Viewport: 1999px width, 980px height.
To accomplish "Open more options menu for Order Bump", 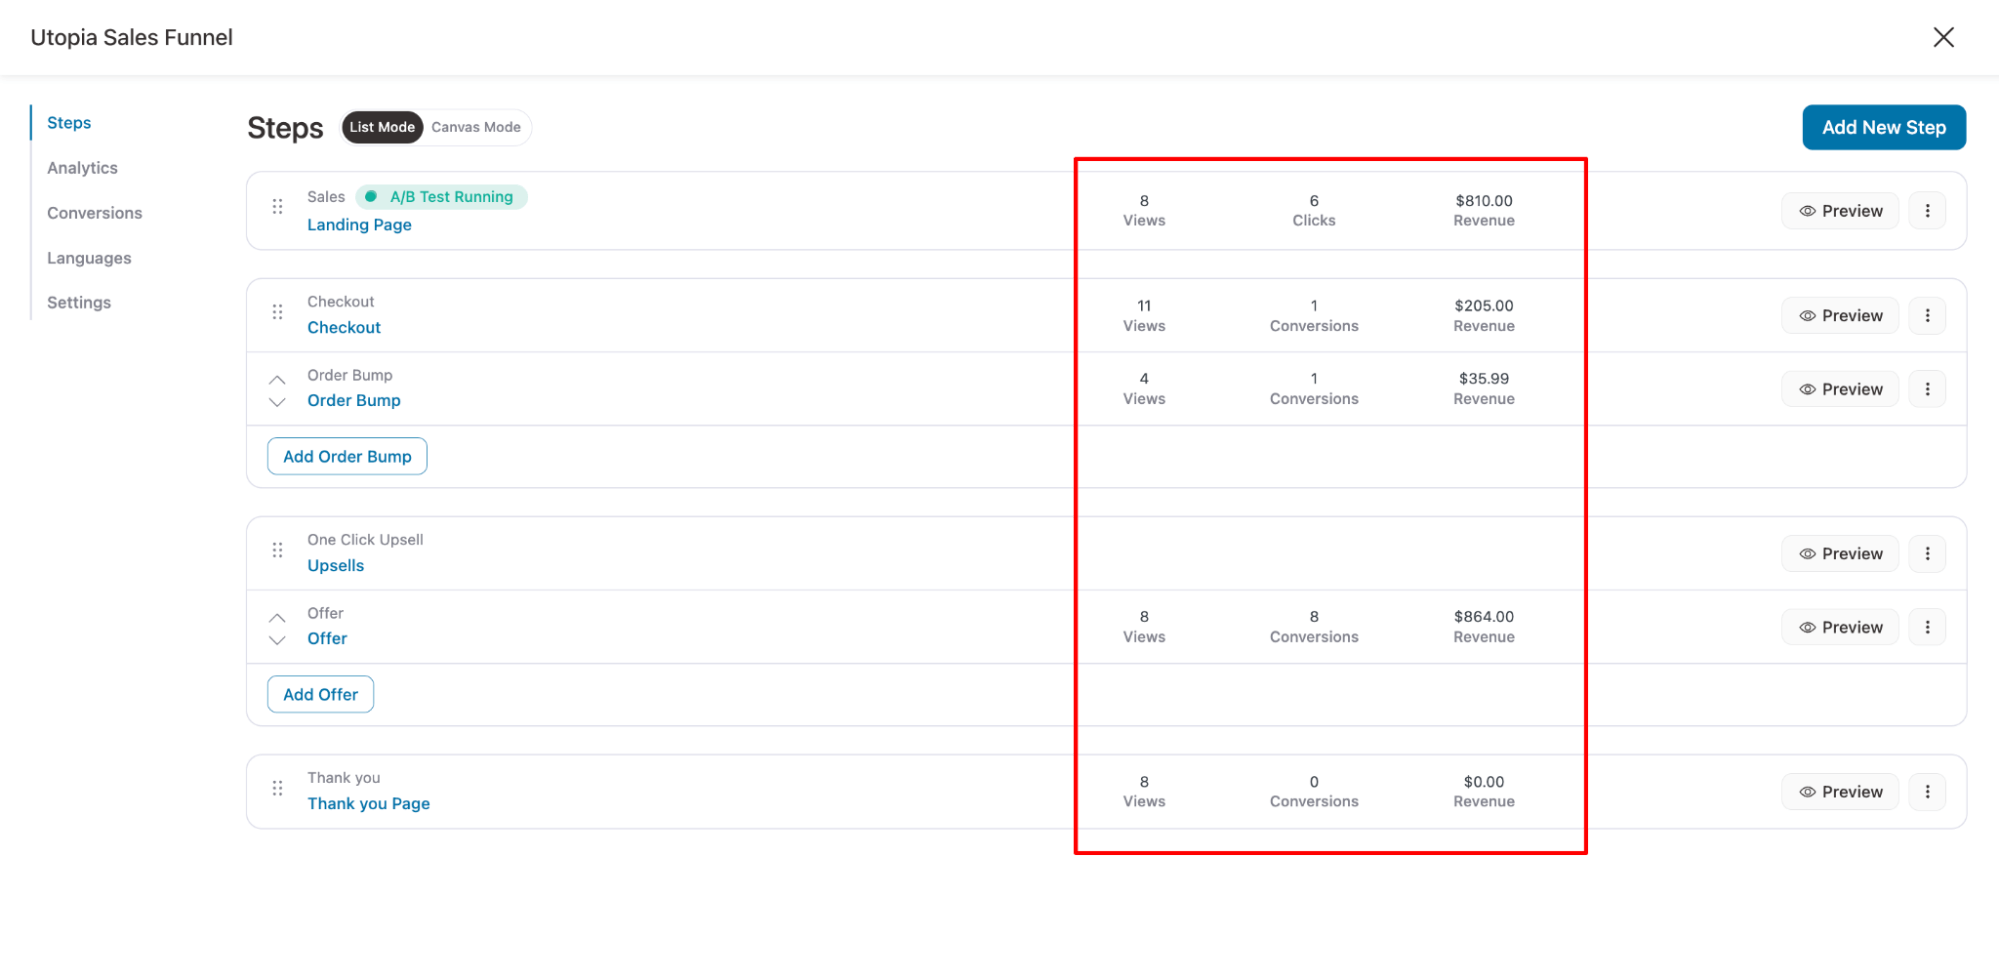I will [x=1927, y=389].
